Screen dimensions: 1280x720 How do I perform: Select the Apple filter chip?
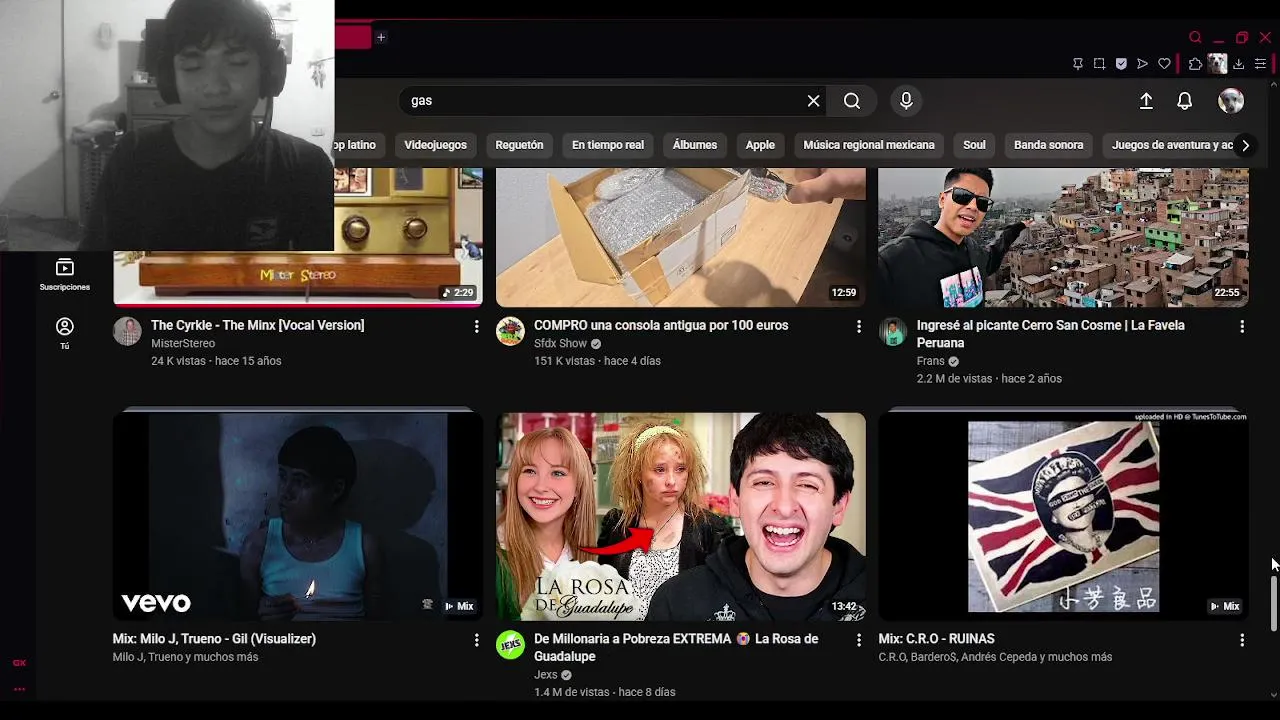760,145
